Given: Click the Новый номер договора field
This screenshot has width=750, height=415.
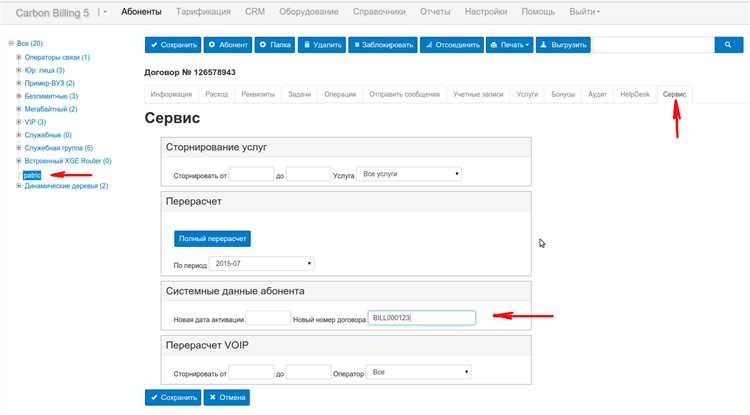Looking at the screenshot, I should [422, 318].
